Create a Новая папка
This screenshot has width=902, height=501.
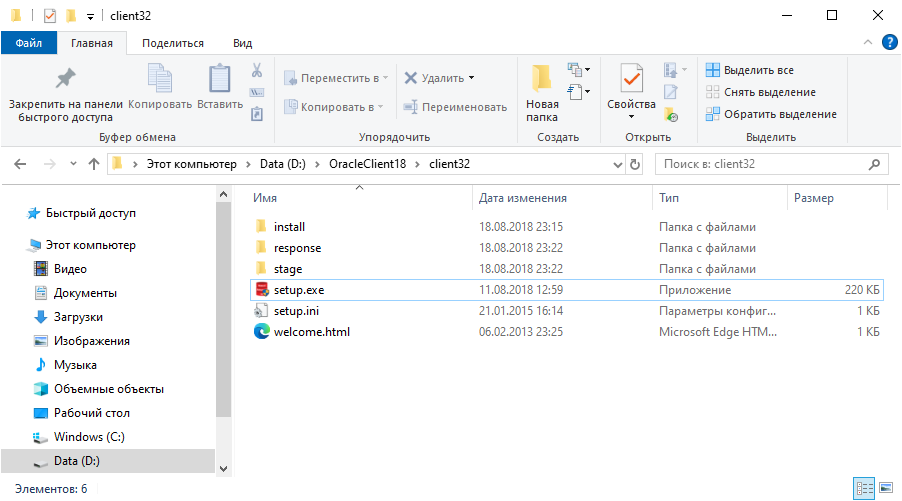coord(542,93)
